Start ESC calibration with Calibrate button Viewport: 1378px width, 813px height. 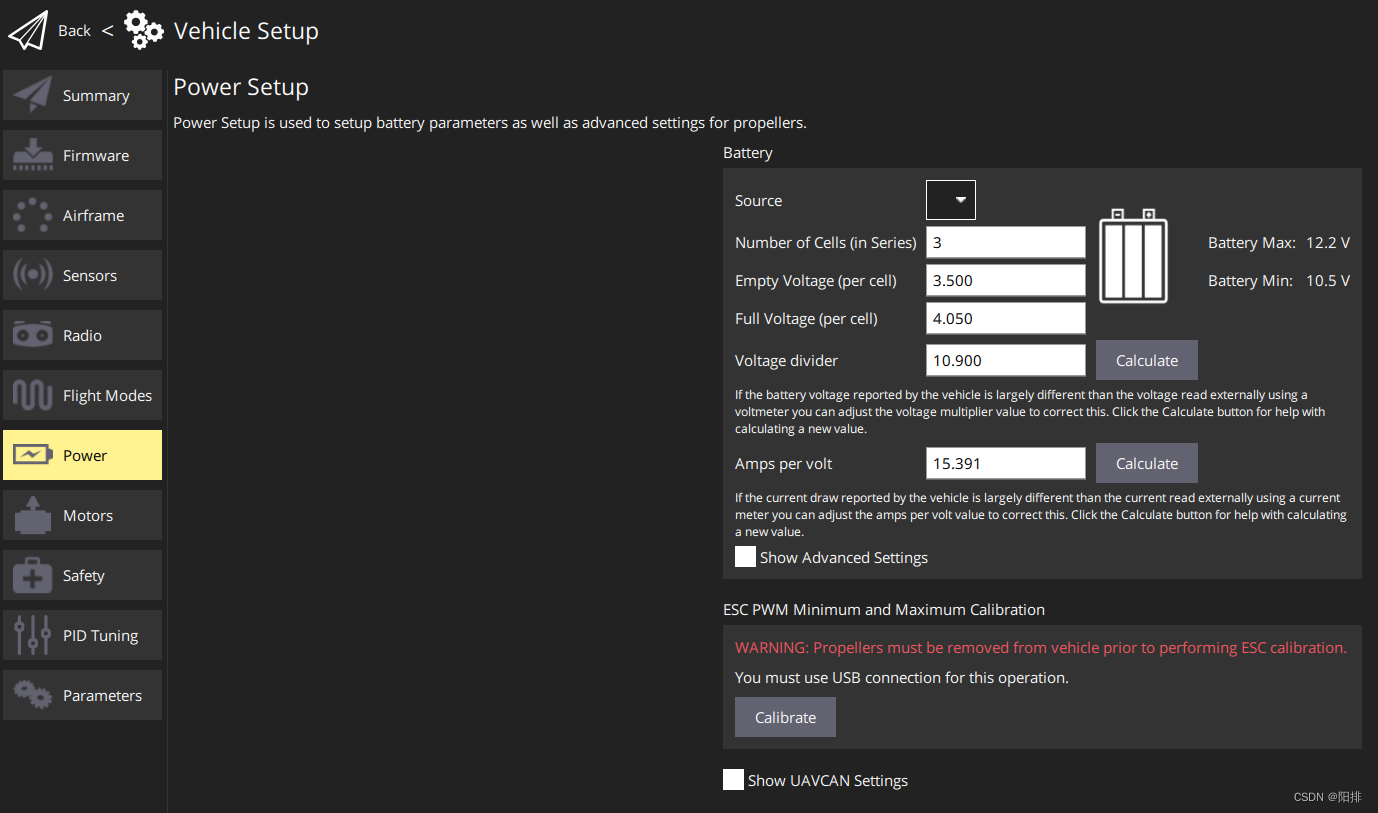coord(785,717)
